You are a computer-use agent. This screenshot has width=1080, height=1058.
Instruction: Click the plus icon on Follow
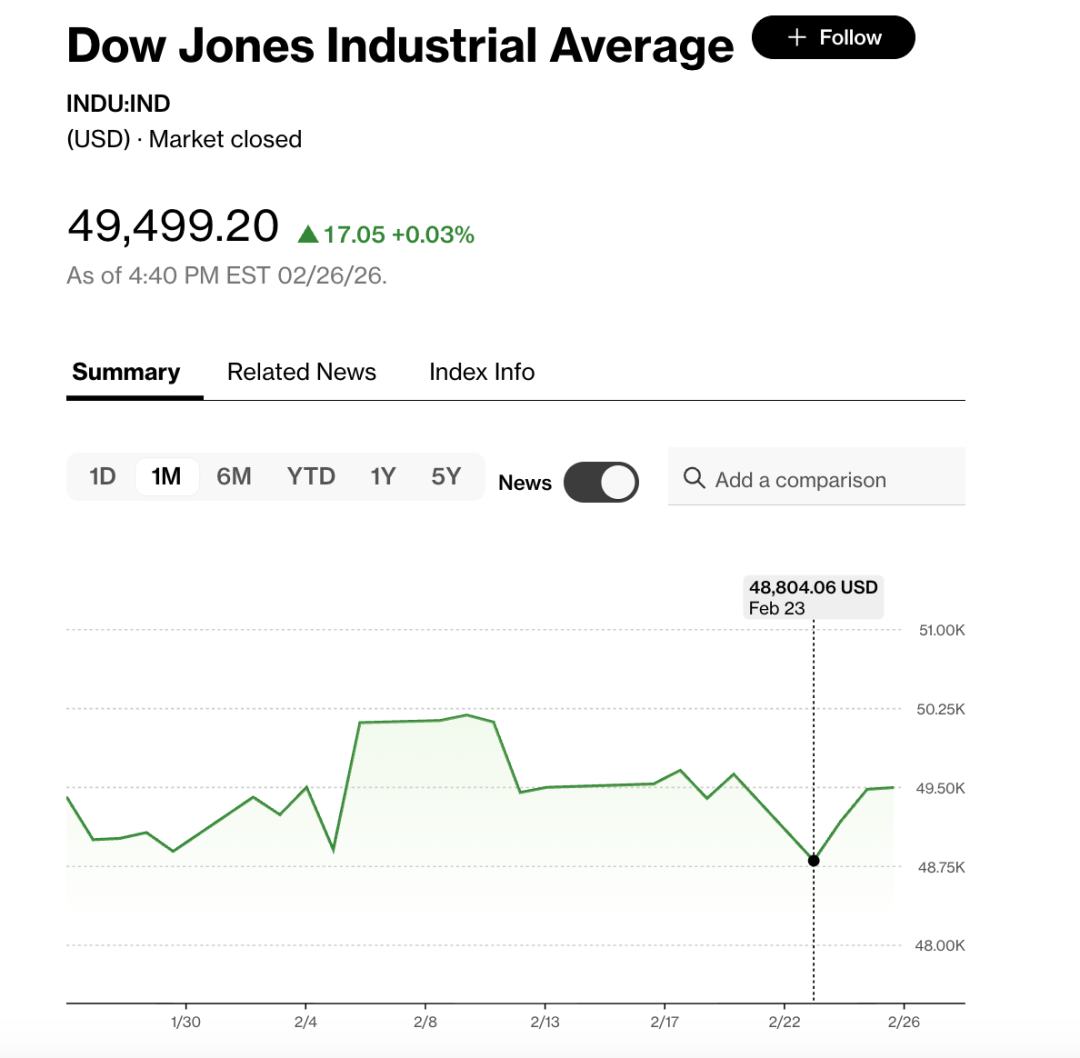796,38
